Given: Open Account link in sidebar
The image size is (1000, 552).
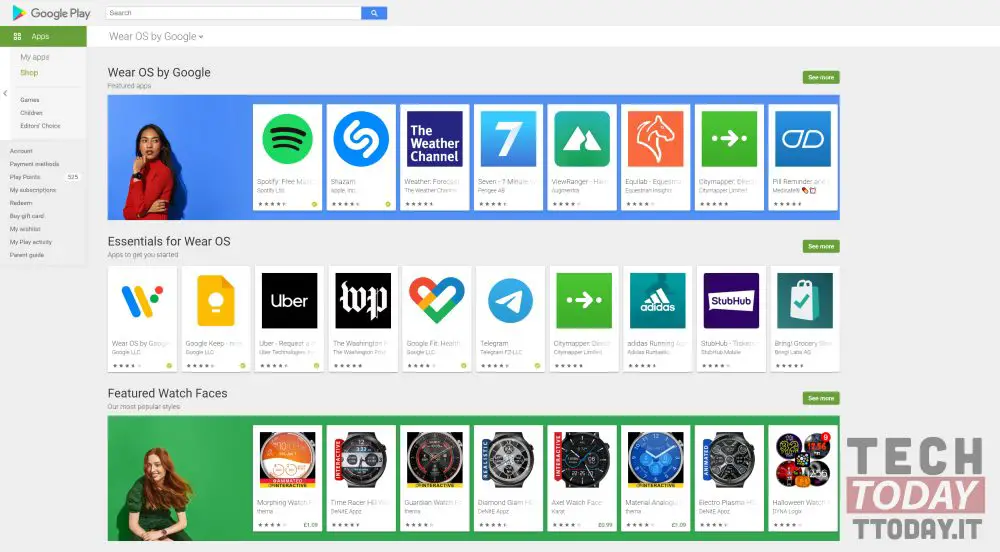Looking at the screenshot, I should click(21, 151).
